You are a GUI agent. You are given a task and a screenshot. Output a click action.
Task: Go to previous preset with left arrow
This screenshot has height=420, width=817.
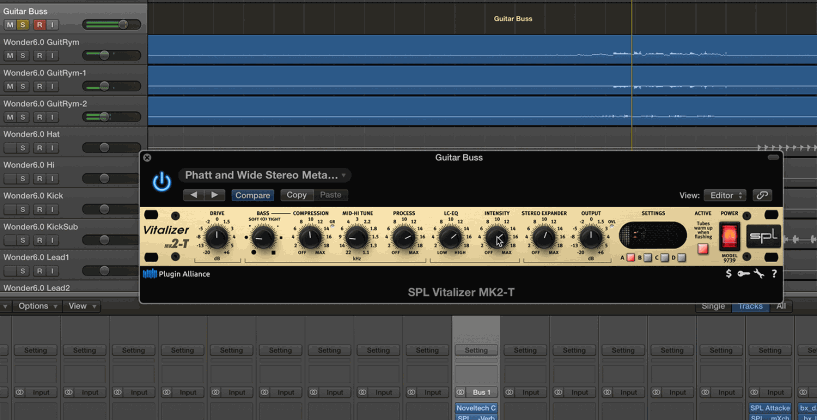pyautogui.click(x=193, y=195)
